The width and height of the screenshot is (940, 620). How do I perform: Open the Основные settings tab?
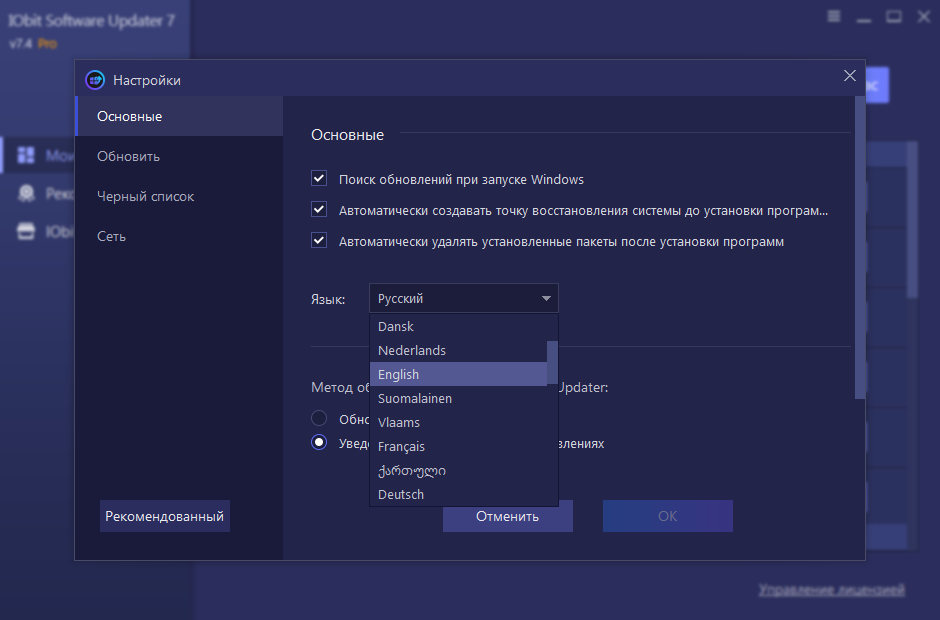(x=179, y=116)
